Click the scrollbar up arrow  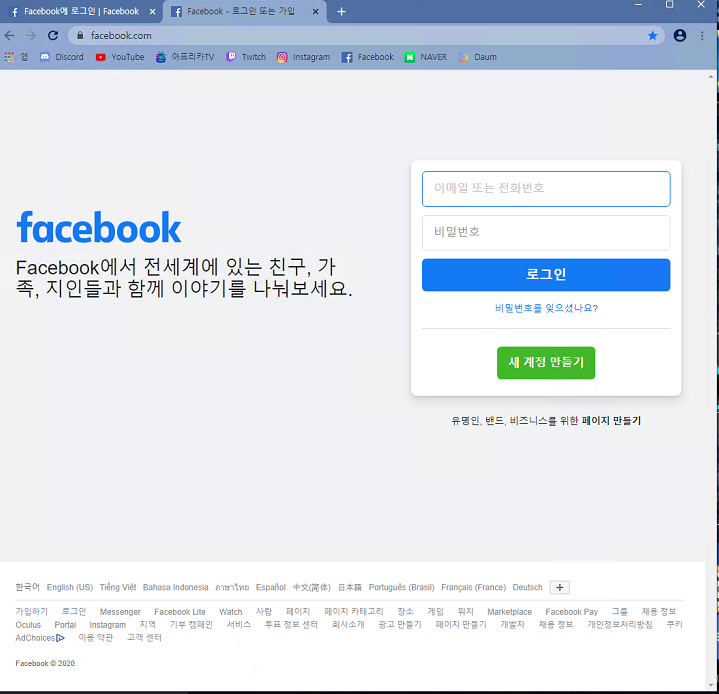pos(711,77)
